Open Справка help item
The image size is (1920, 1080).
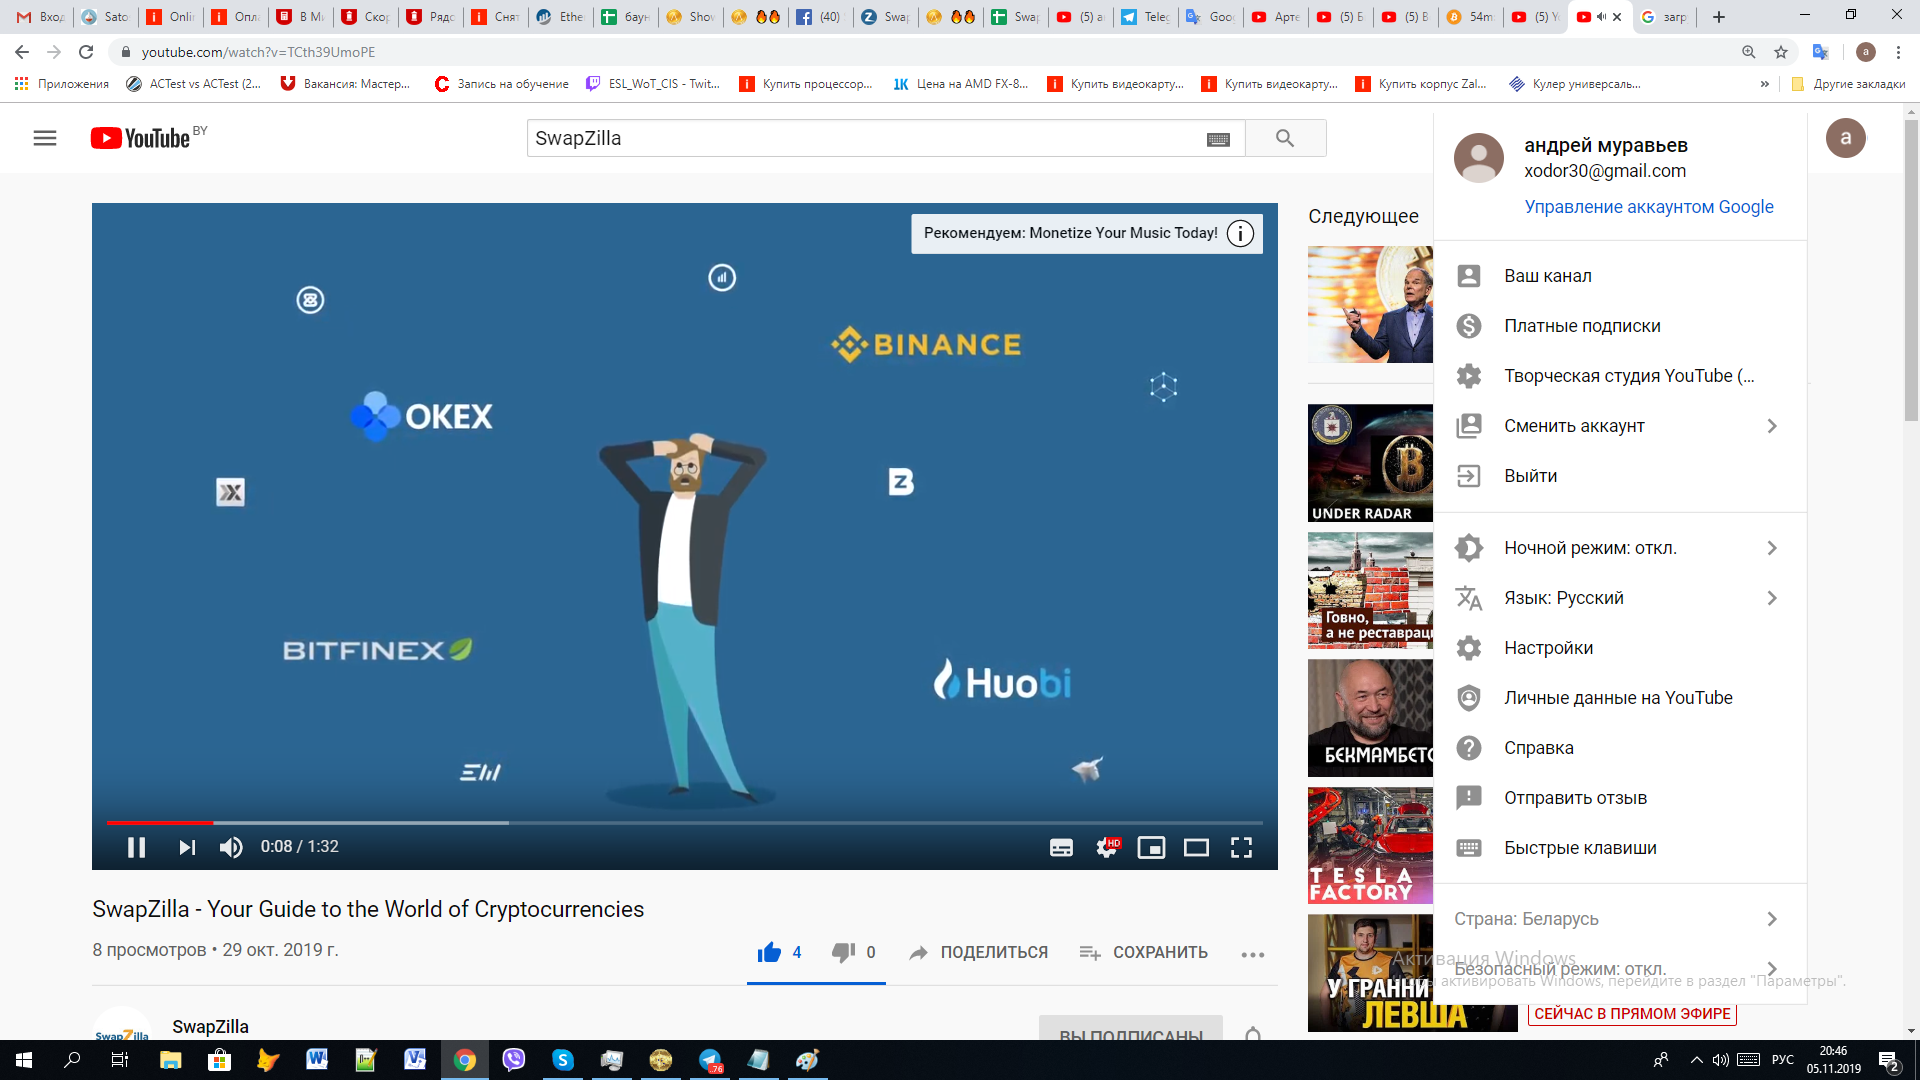pyautogui.click(x=1620, y=748)
